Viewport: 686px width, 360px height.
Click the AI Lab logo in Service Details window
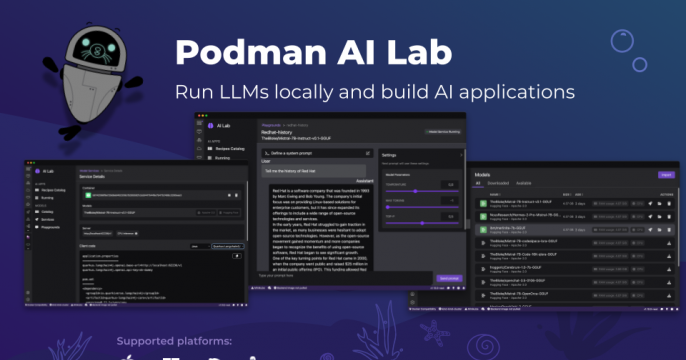point(38,171)
